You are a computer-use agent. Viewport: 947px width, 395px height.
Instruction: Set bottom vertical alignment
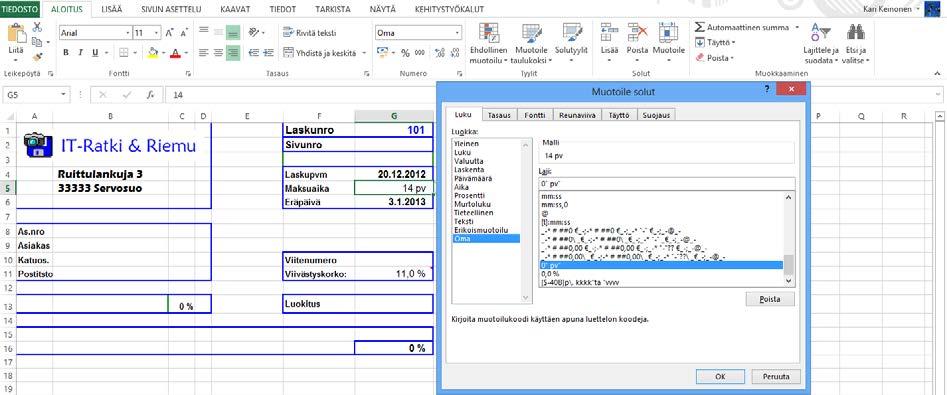[x=233, y=32]
